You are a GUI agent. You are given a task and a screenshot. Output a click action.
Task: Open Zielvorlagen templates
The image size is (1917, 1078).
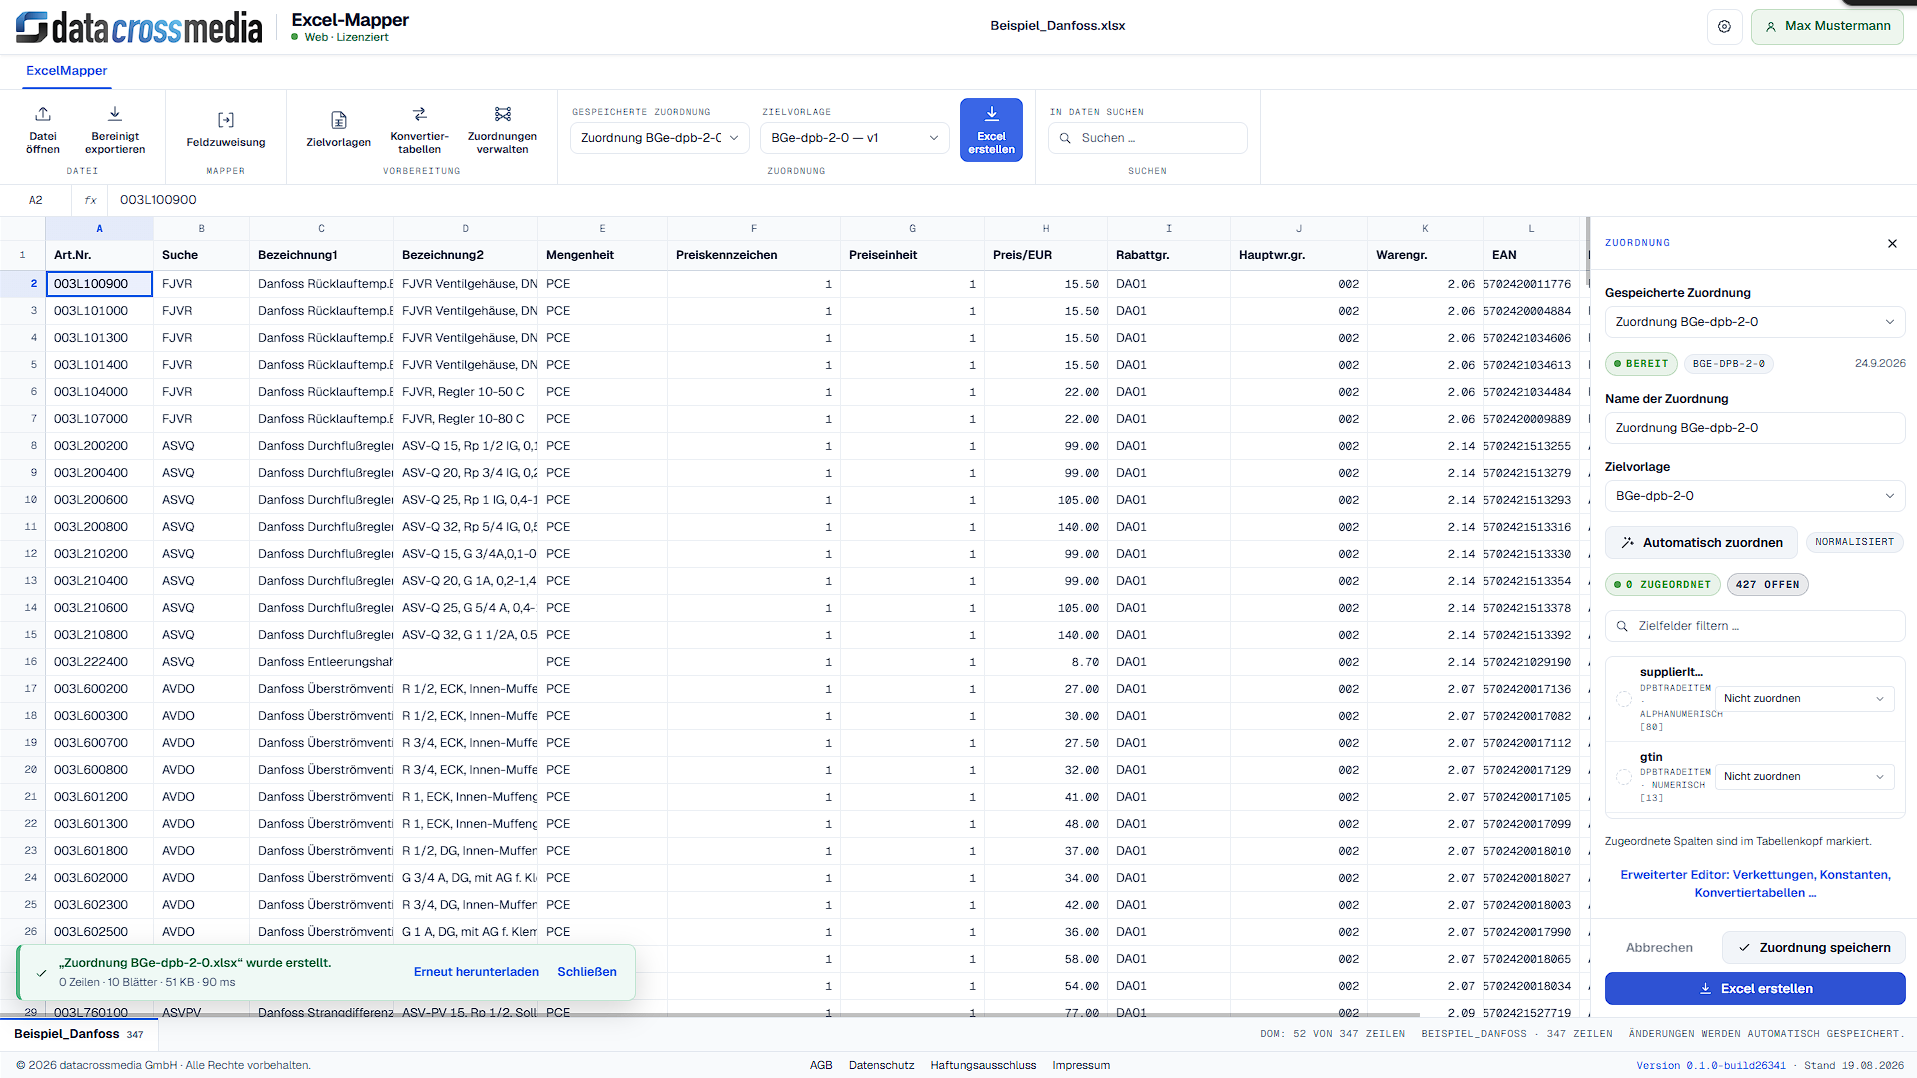[338, 130]
